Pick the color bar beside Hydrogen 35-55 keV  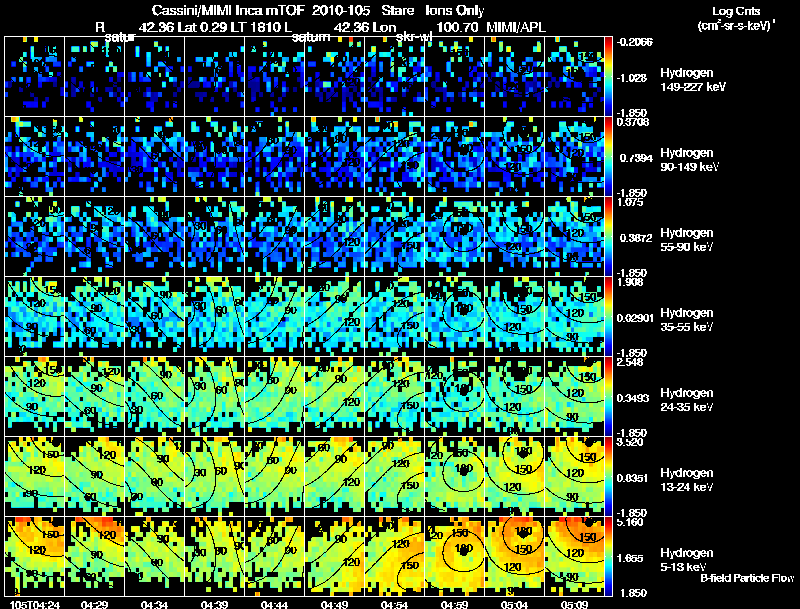pyautogui.click(x=608, y=316)
